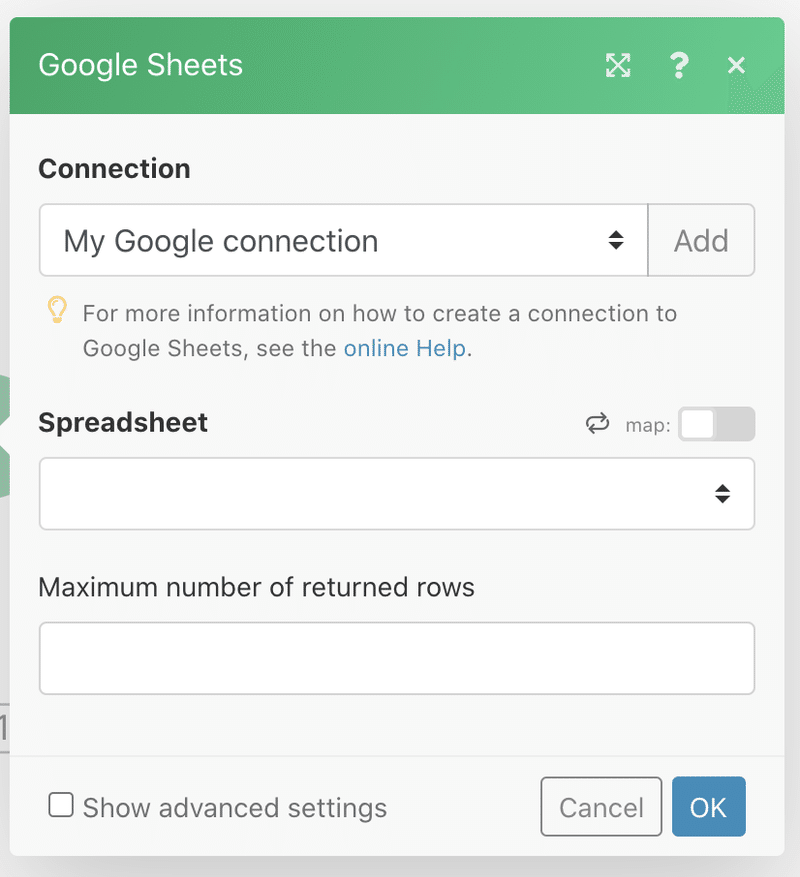Open help via the question mark icon
The height and width of the screenshot is (877, 800).
[x=679, y=66]
